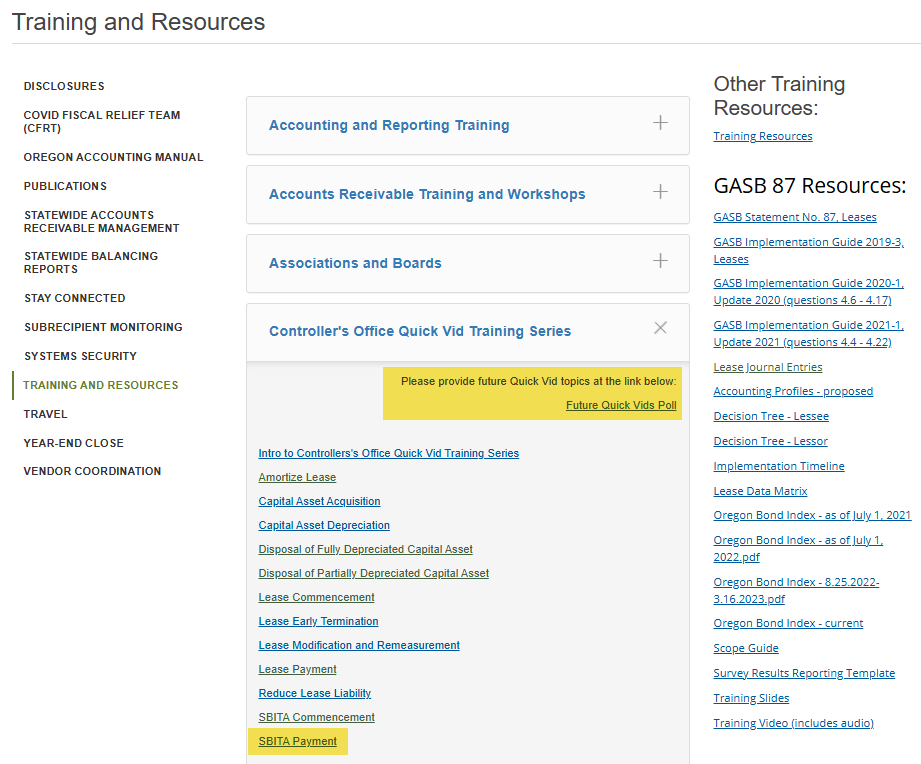Open Oregon Accounting Manual sidebar item
Image resolution: width=921 pixels, height=764 pixels.
[113, 158]
